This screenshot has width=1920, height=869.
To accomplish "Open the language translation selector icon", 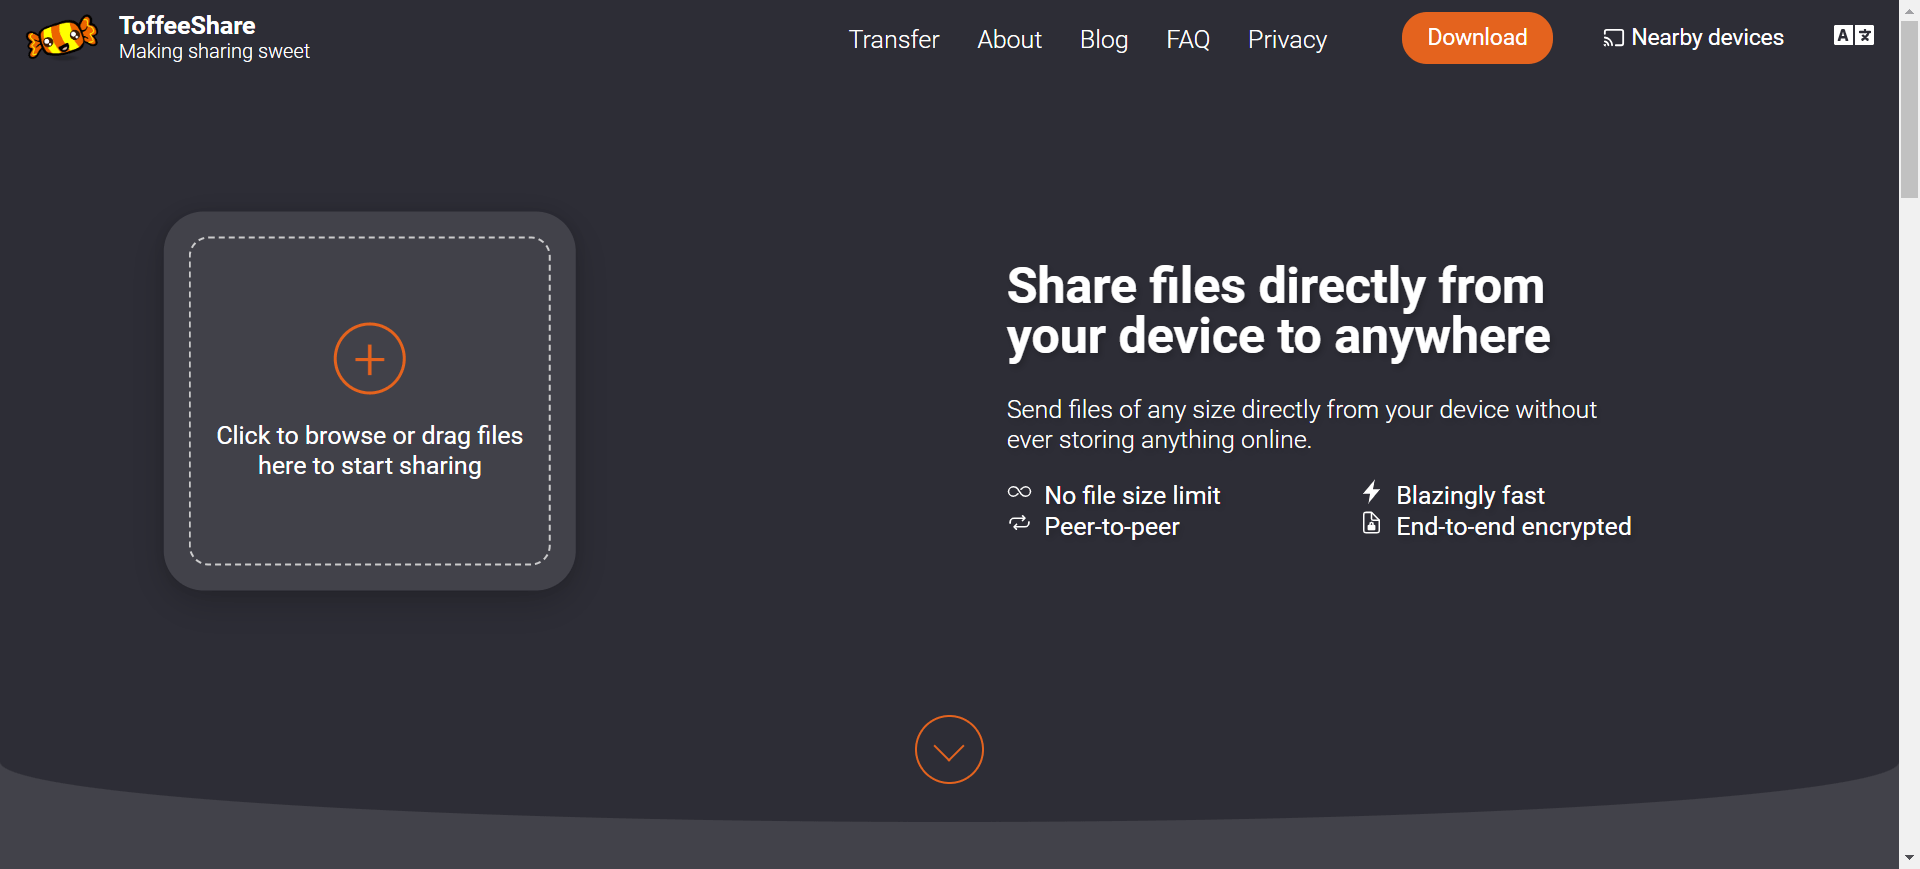I will 1853,36.
